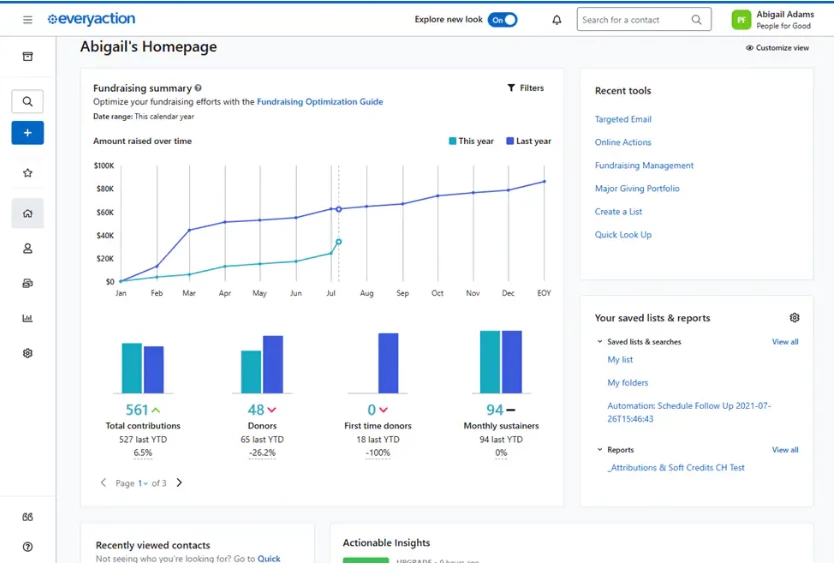Open the reports chart sidebar icon

coord(27,318)
